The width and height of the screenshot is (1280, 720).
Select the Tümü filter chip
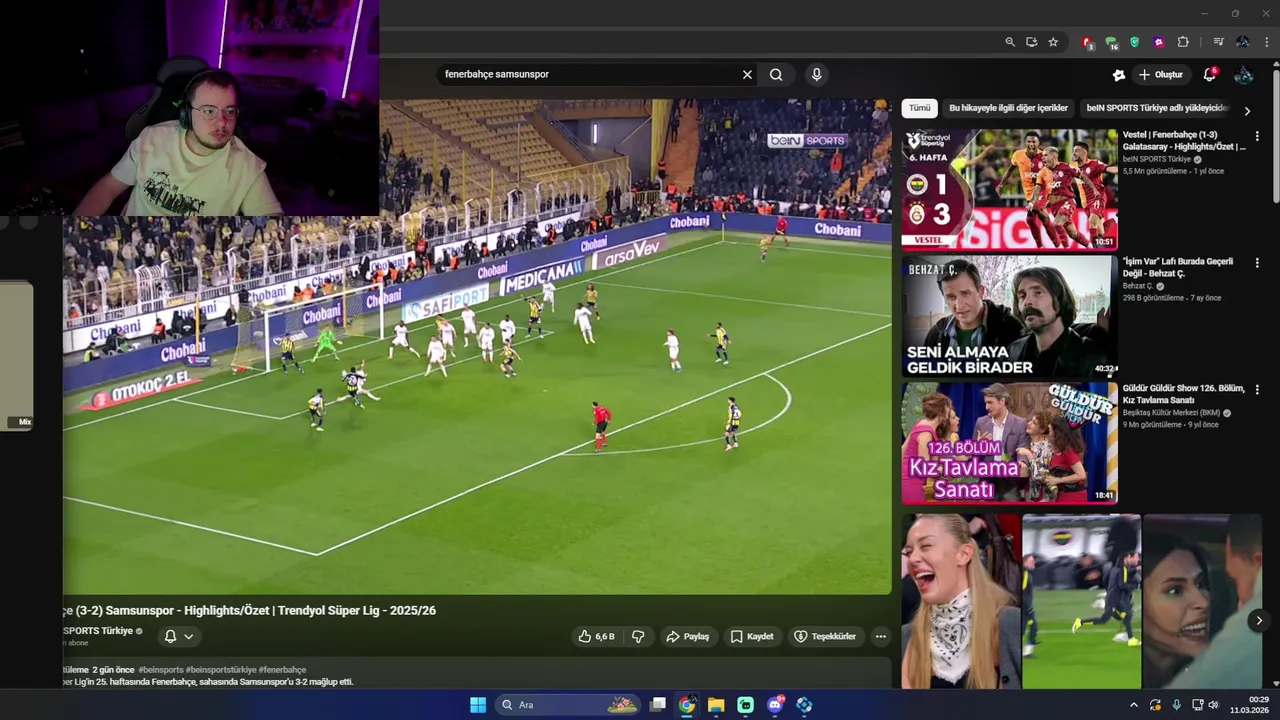pyautogui.click(x=919, y=108)
